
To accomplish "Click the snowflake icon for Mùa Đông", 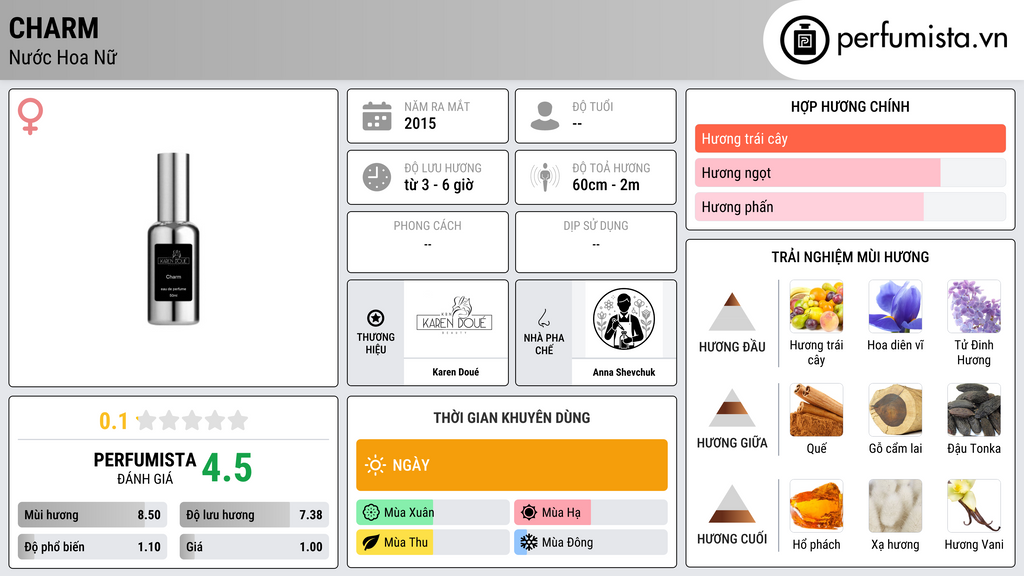I will click(529, 542).
